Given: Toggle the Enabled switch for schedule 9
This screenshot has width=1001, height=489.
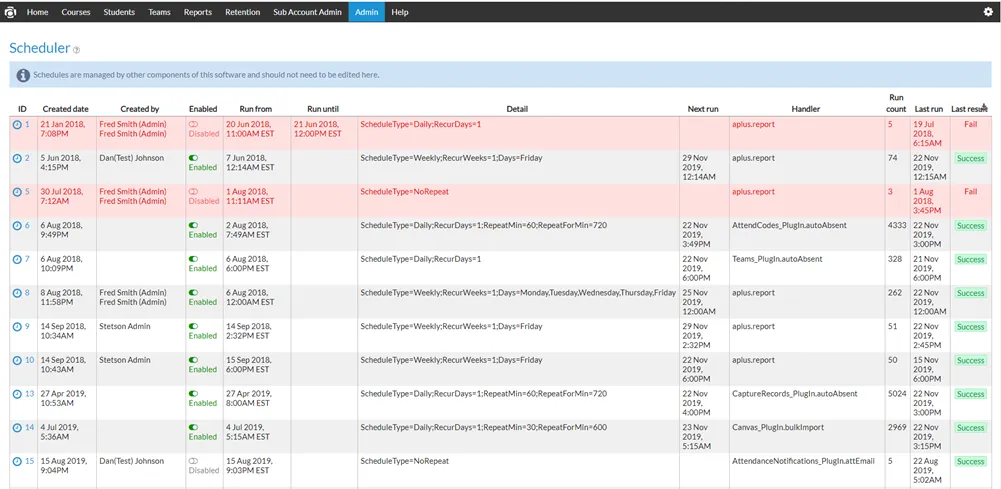Looking at the screenshot, I should (193, 326).
